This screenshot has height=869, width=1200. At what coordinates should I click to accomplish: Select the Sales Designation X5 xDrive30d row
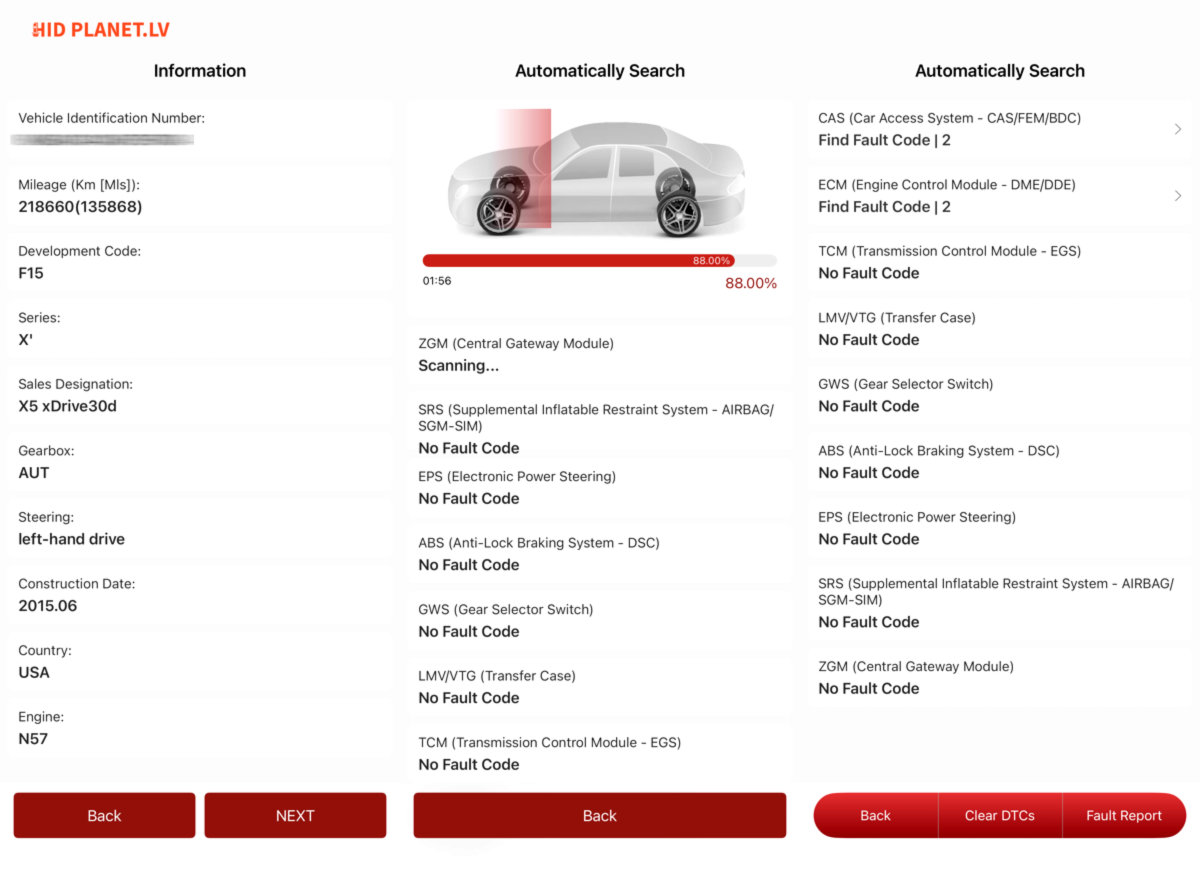pos(200,395)
